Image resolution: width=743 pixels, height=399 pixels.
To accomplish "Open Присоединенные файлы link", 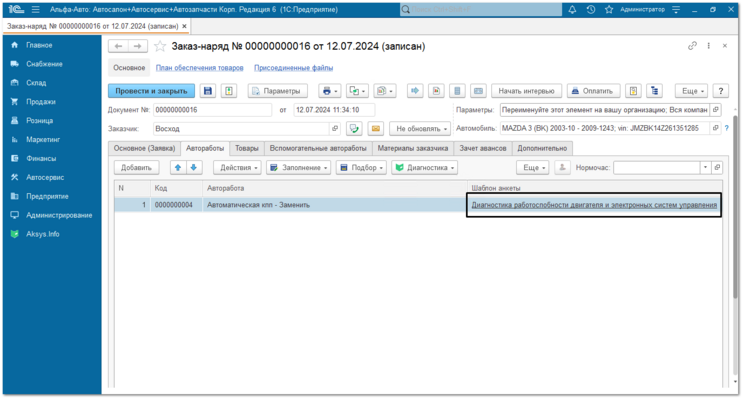I will coord(293,68).
